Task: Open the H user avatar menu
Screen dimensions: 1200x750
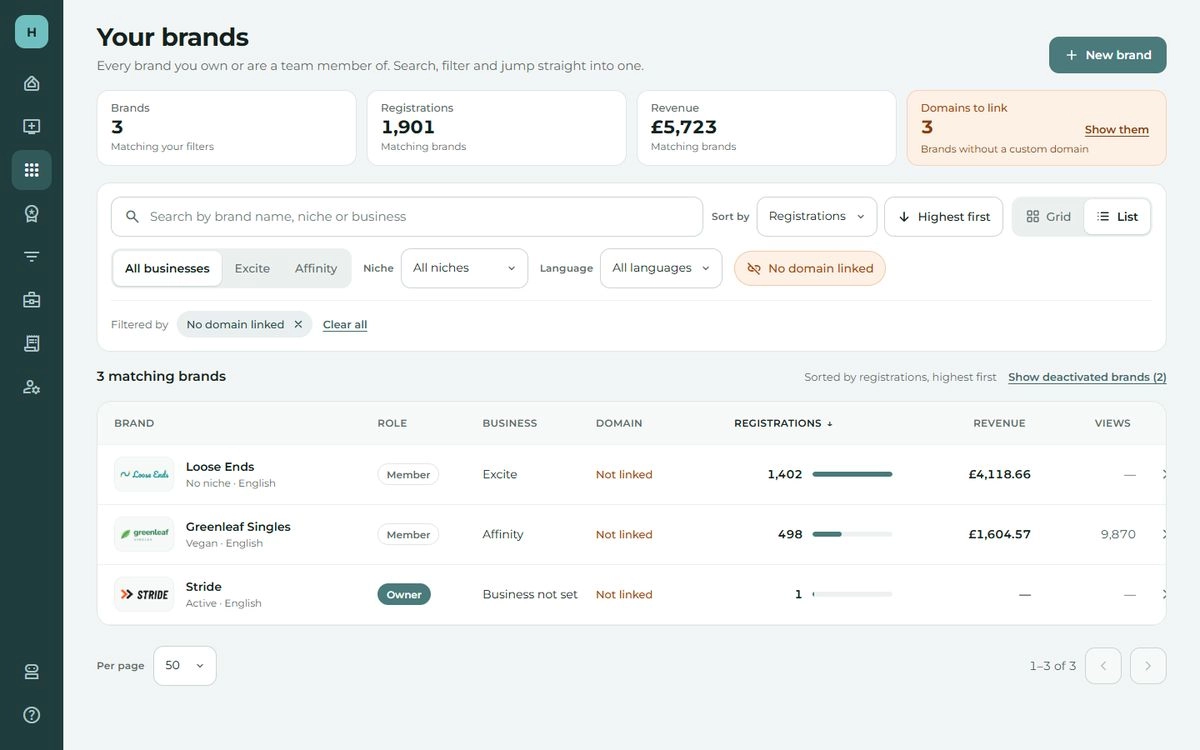Action: pyautogui.click(x=31, y=32)
